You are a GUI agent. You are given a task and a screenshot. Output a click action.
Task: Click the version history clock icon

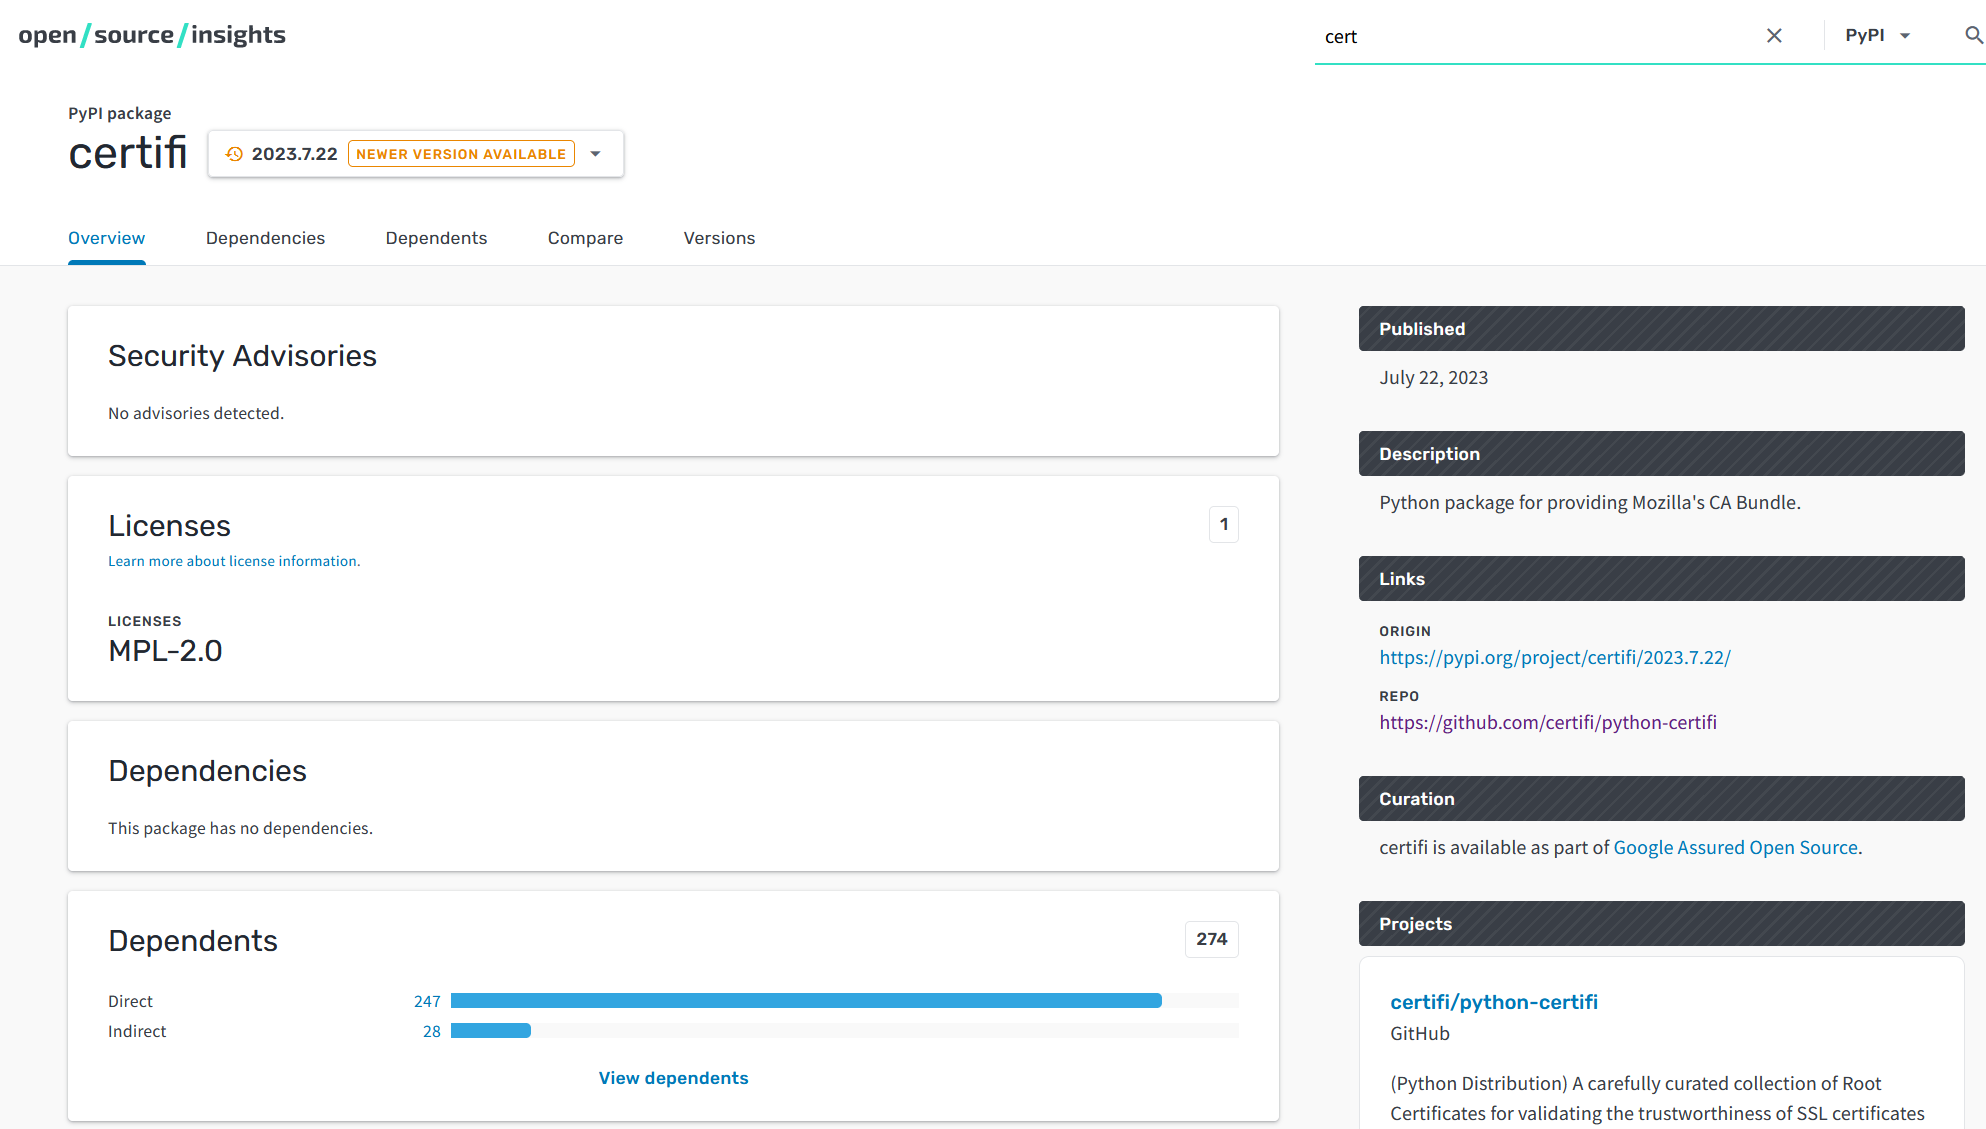pos(234,153)
